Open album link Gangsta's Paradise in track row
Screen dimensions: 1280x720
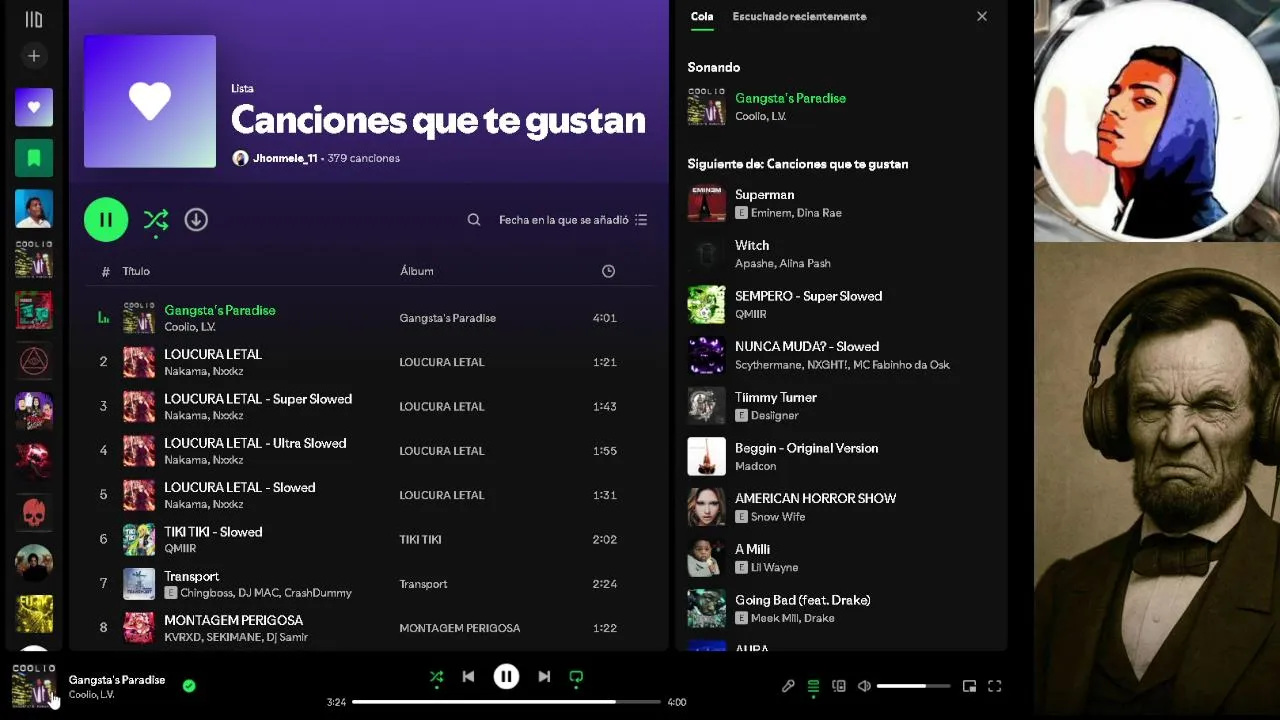click(x=447, y=318)
